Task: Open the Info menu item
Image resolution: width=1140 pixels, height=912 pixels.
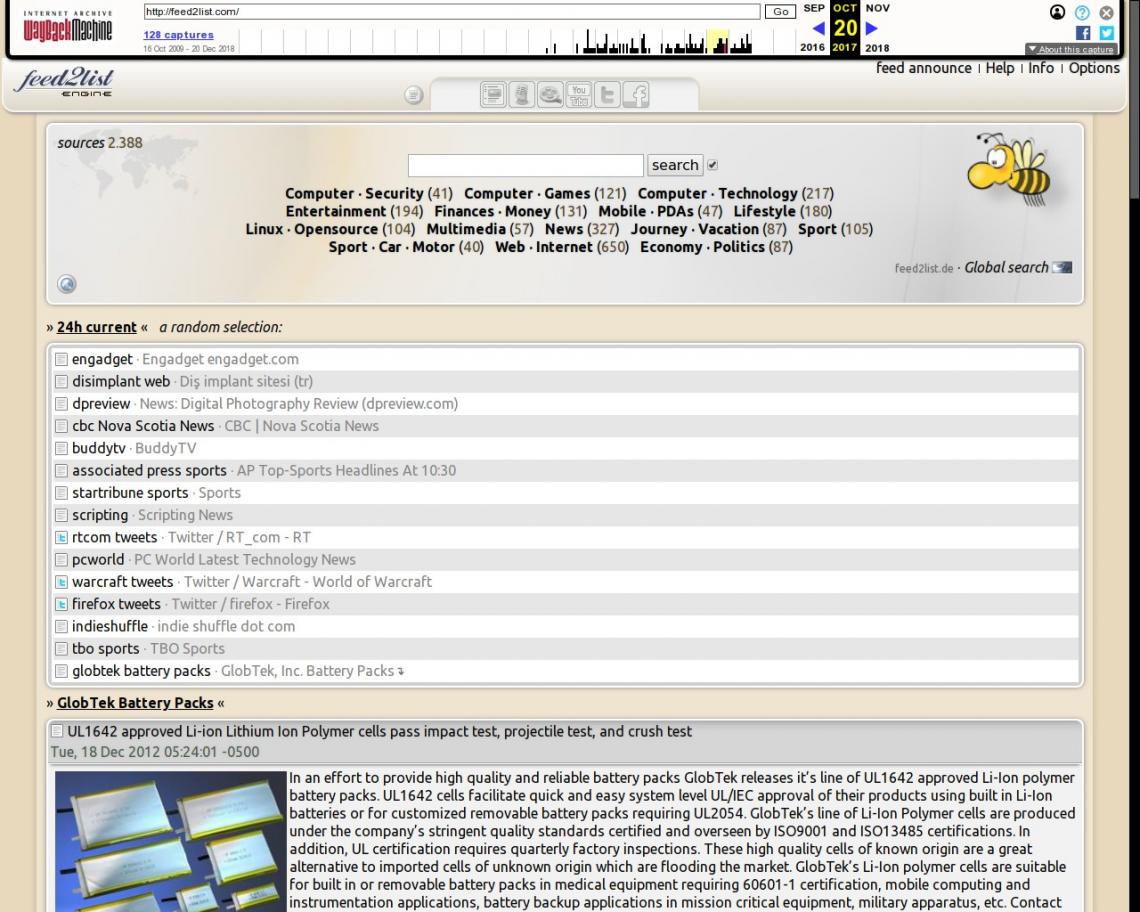Action: point(1041,68)
